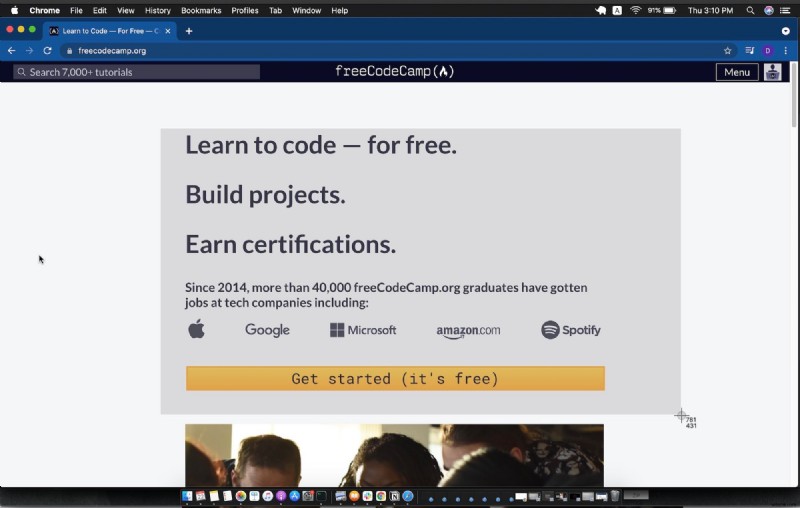
Task: Open App Store in the Dock
Action: pos(294,496)
